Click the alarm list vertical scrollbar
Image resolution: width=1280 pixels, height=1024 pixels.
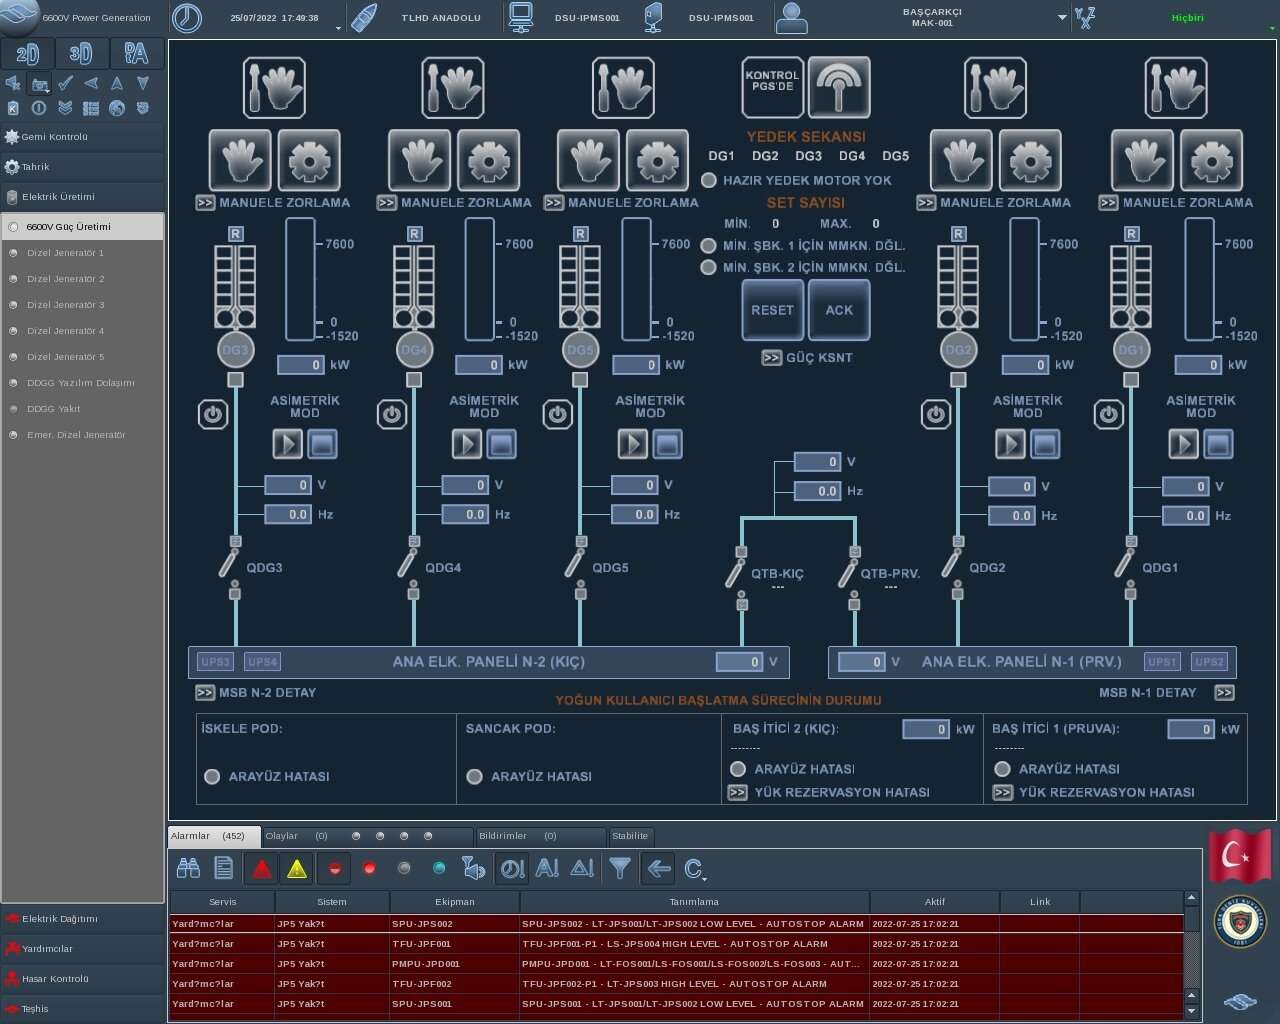pos(1191,950)
